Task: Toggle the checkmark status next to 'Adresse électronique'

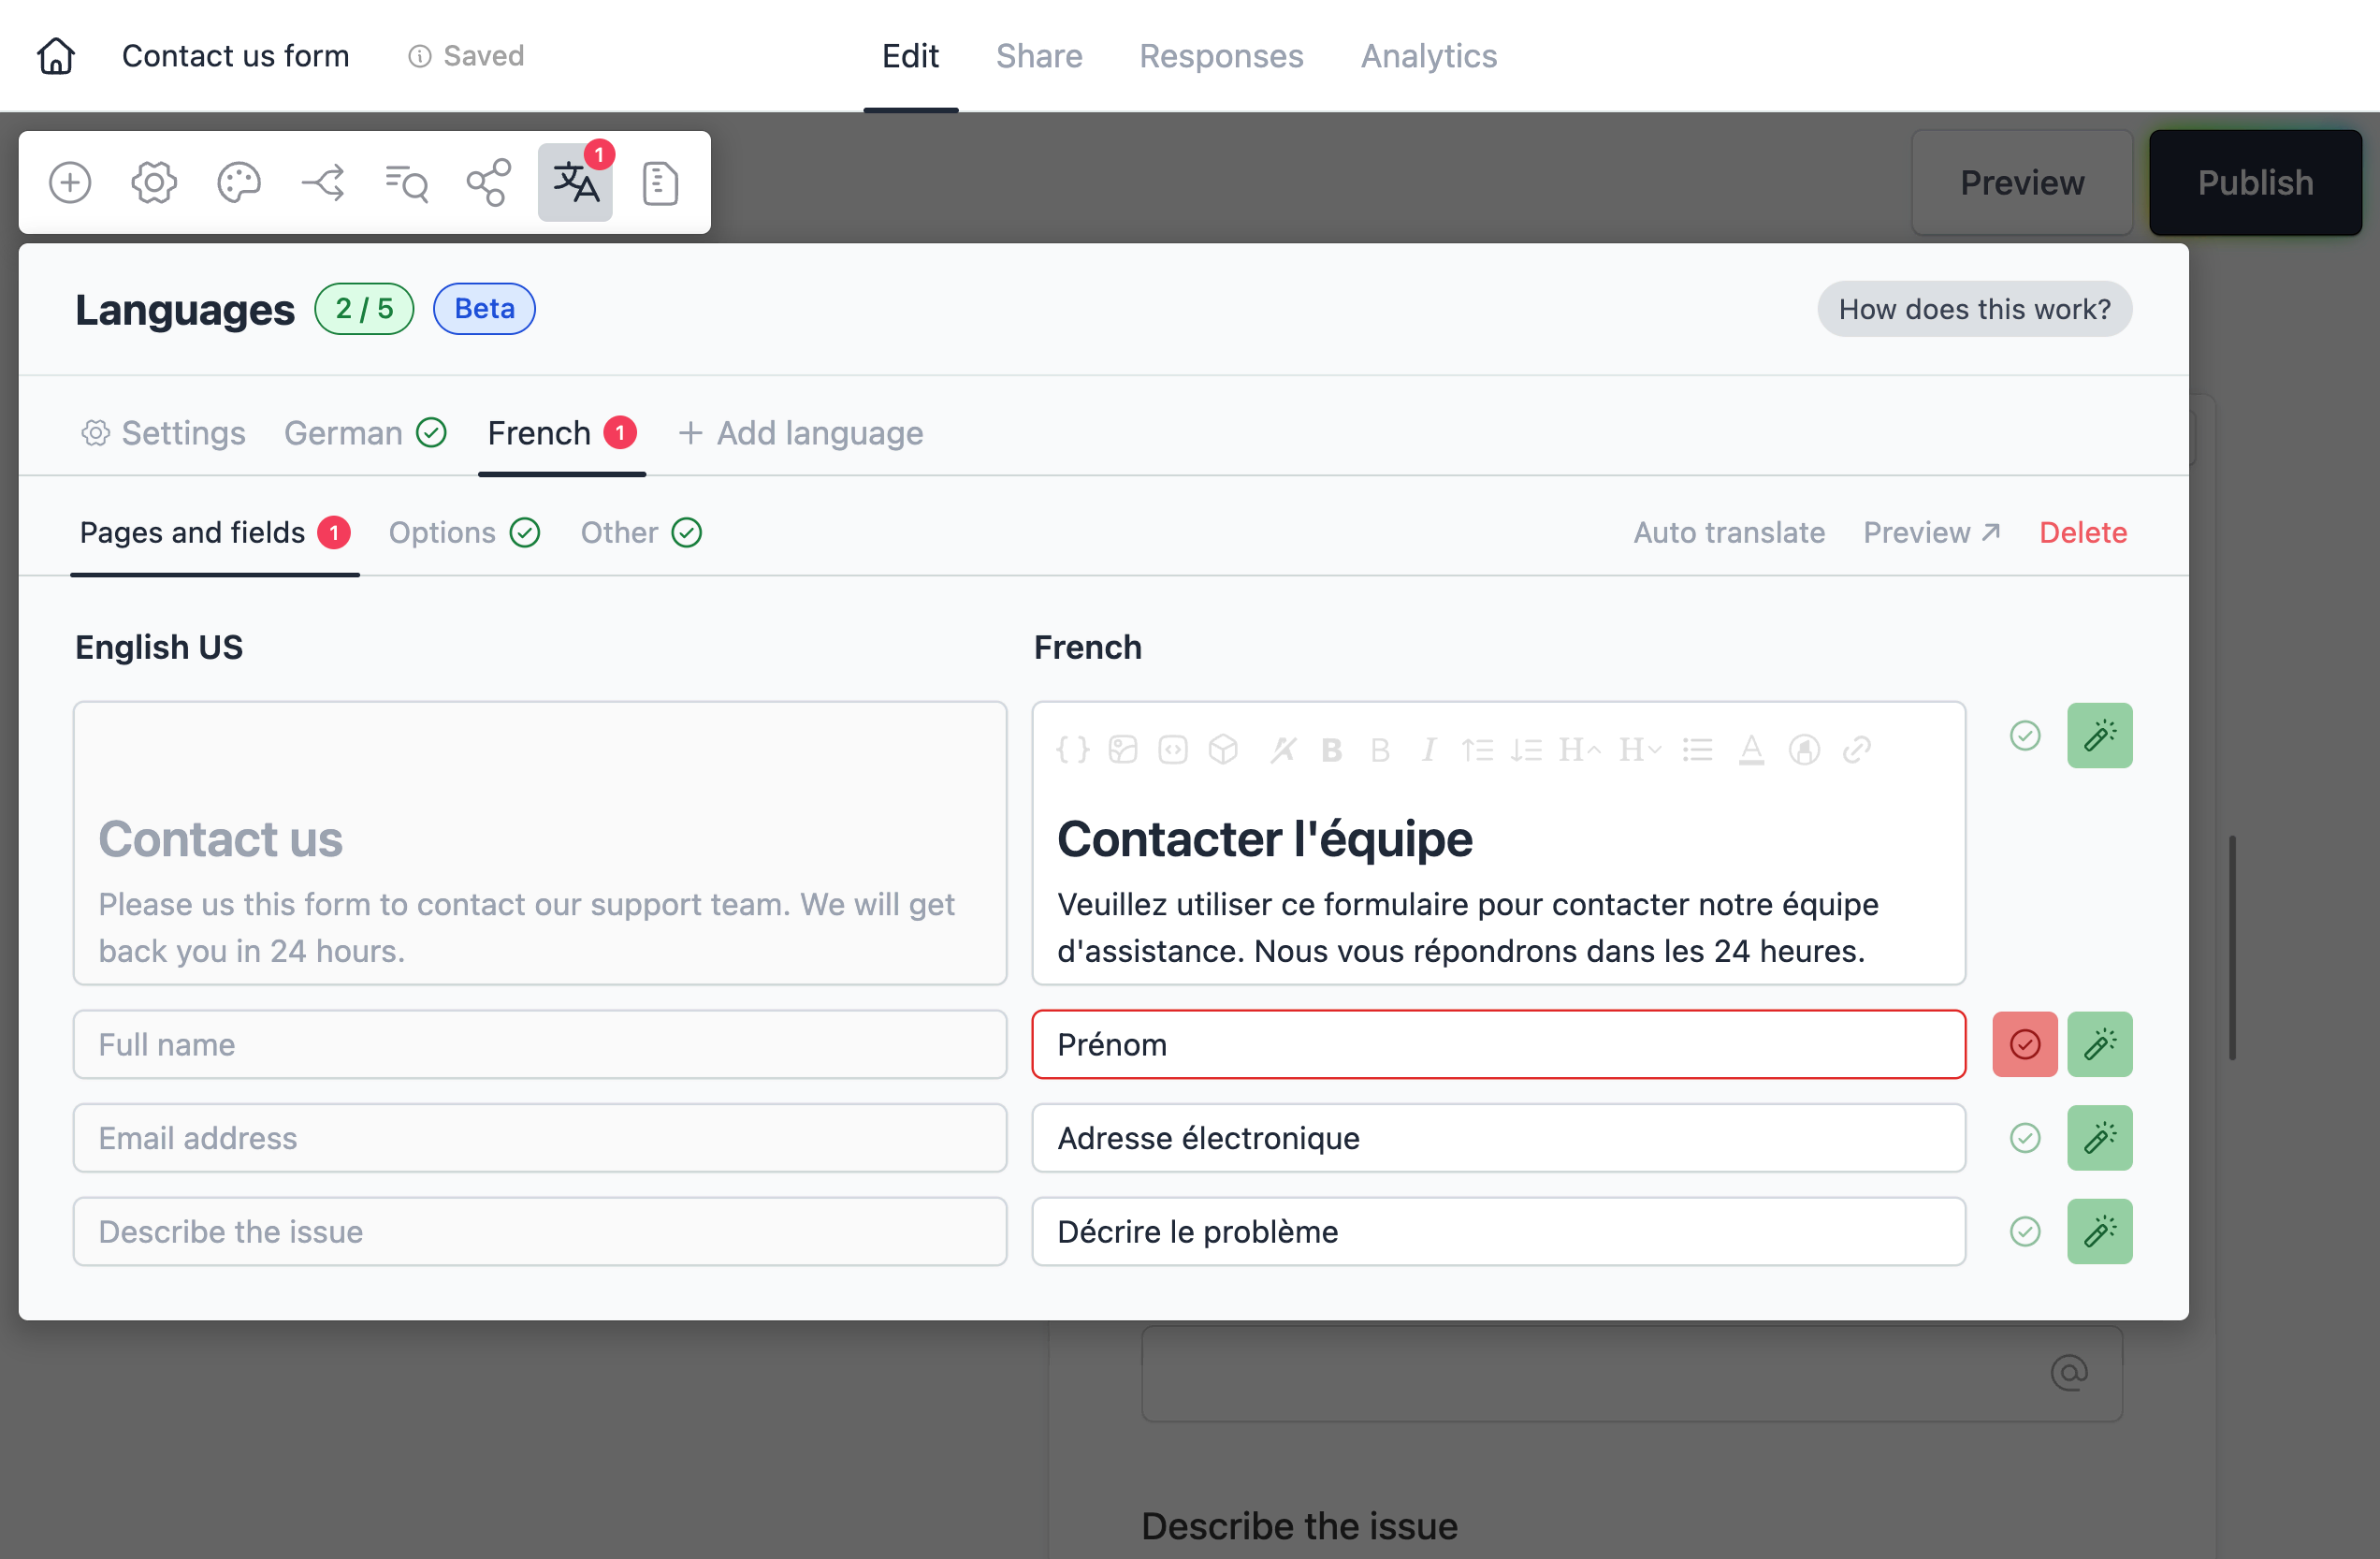Action: (2024, 1136)
